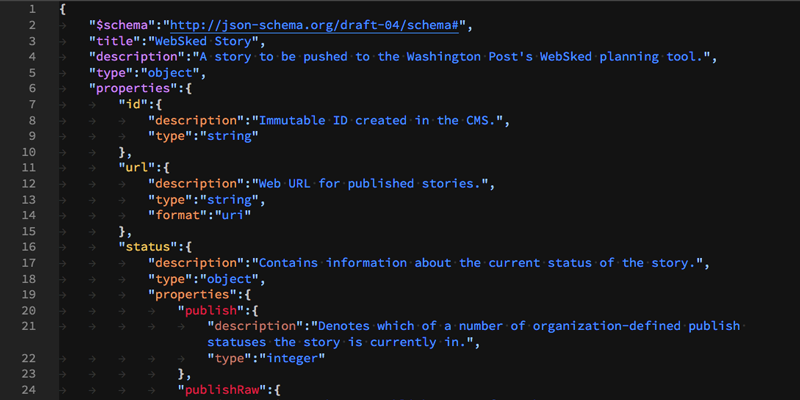Viewport: 800px width, 400px height.
Task: Click the "id" key
Action: 133,104
